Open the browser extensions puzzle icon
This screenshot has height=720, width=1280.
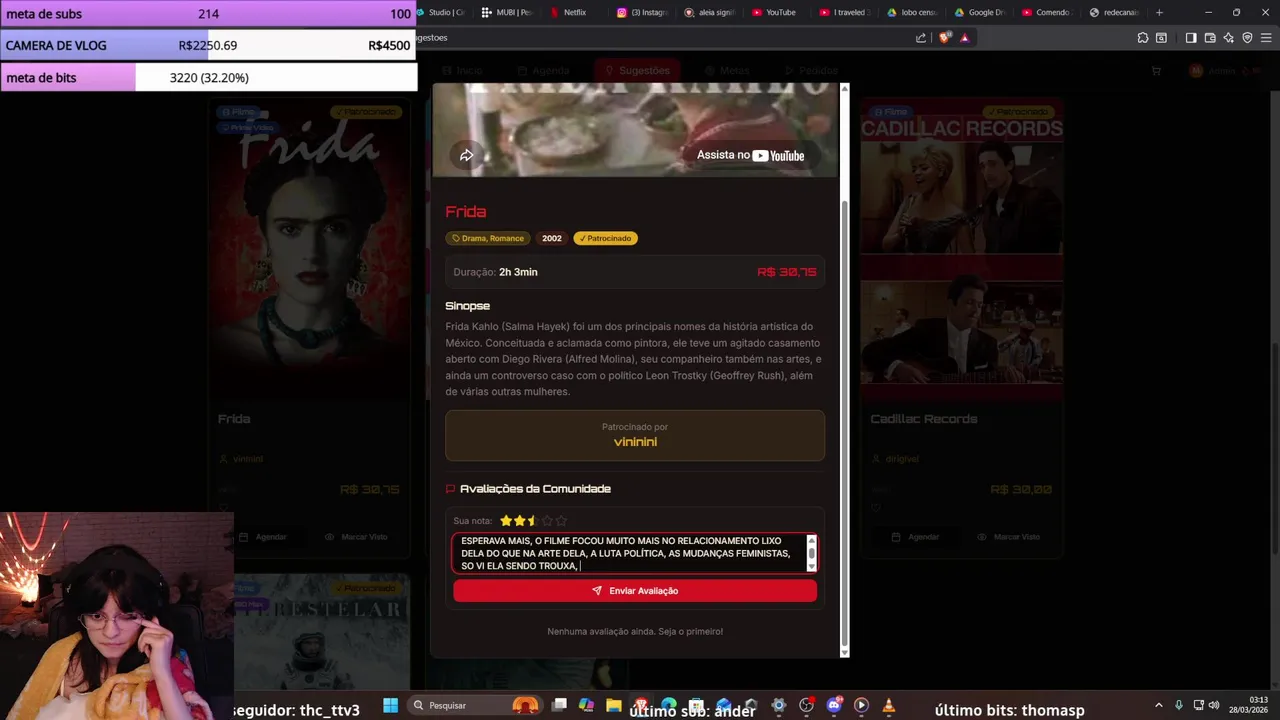(x=1142, y=38)
